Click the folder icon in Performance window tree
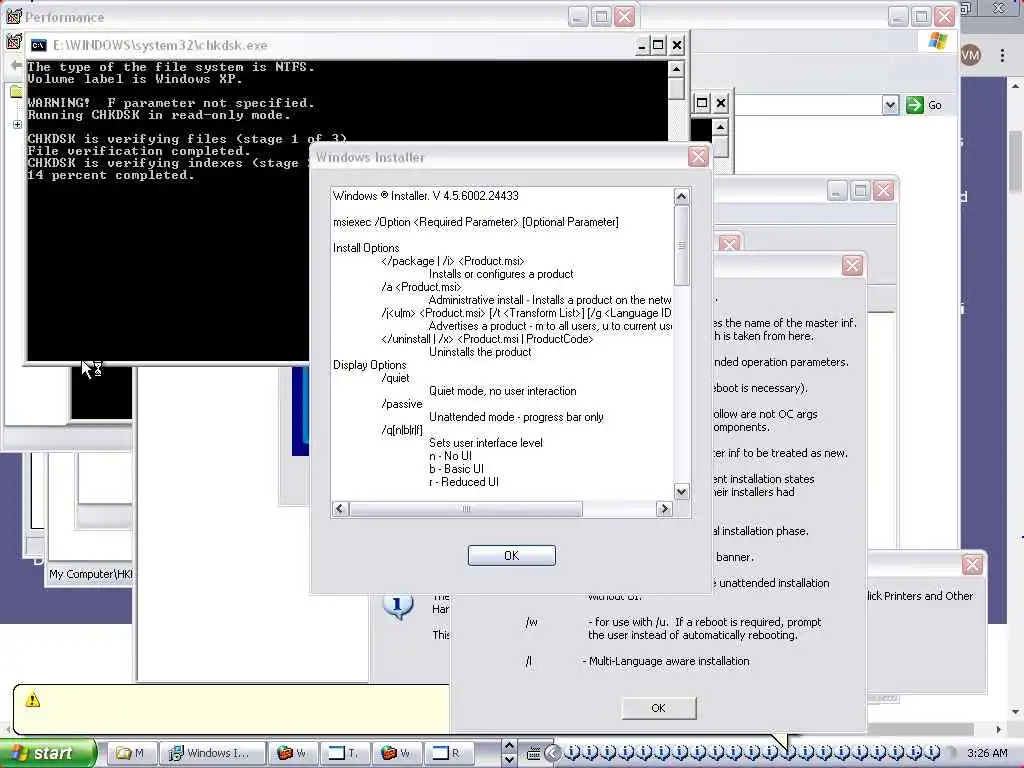This screenshot has height=768, width=1024. [x=16, y=92]
